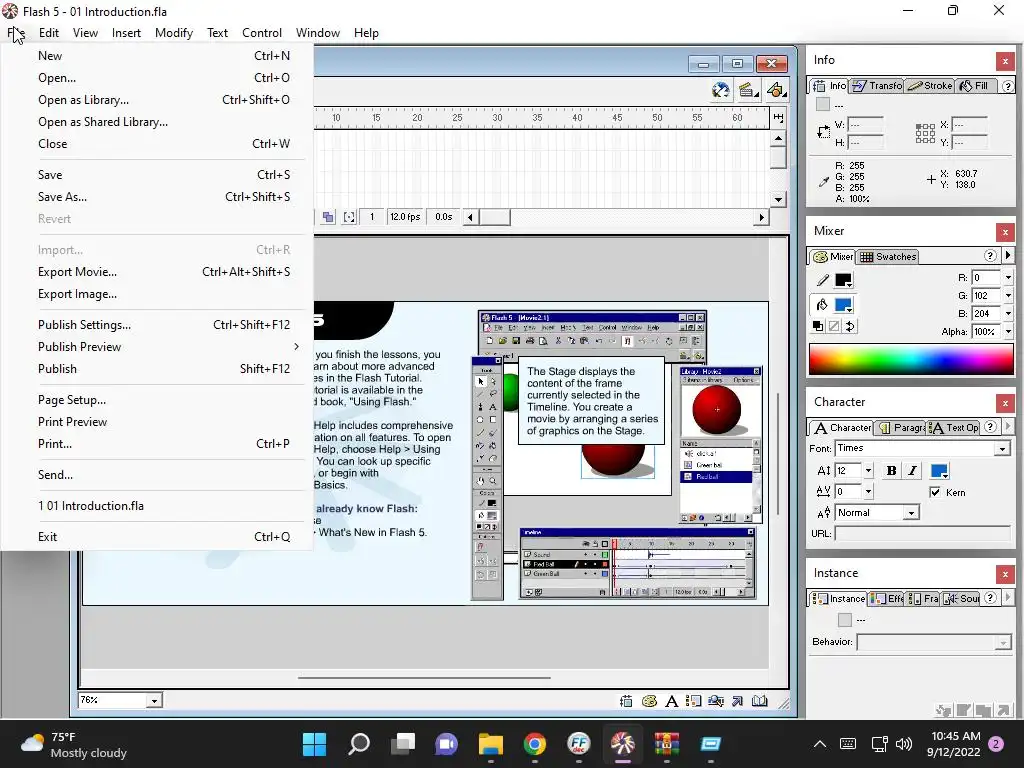
Task: Click the timeline frame view icon
Action: pos(778,118)
